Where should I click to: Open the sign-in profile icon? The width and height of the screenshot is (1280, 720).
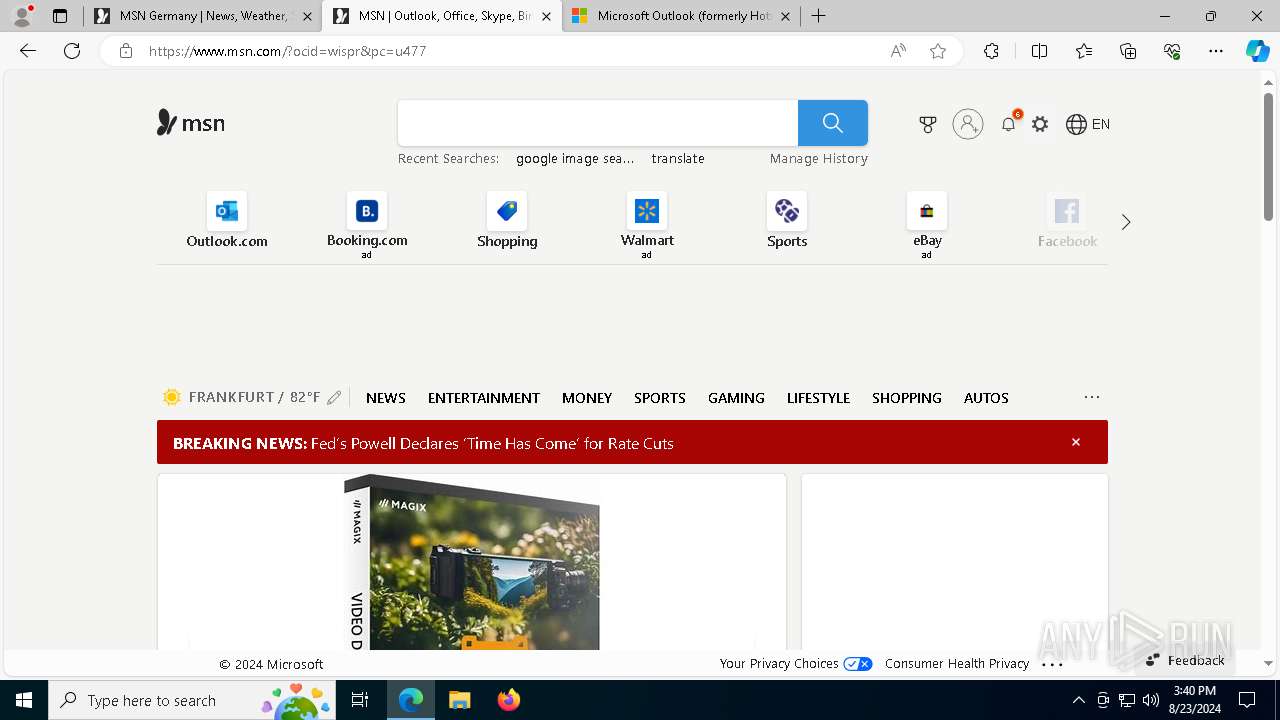click(968, 124)
